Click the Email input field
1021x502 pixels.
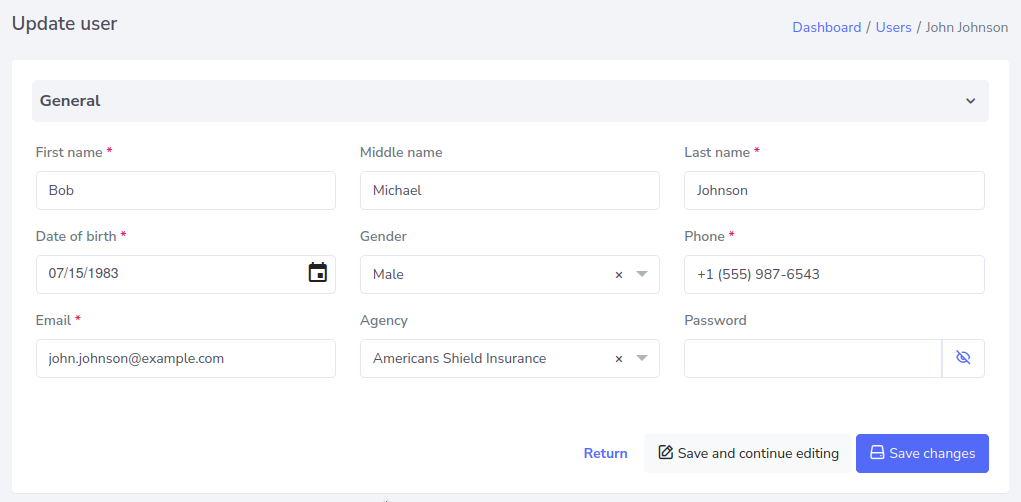[185, 358]
